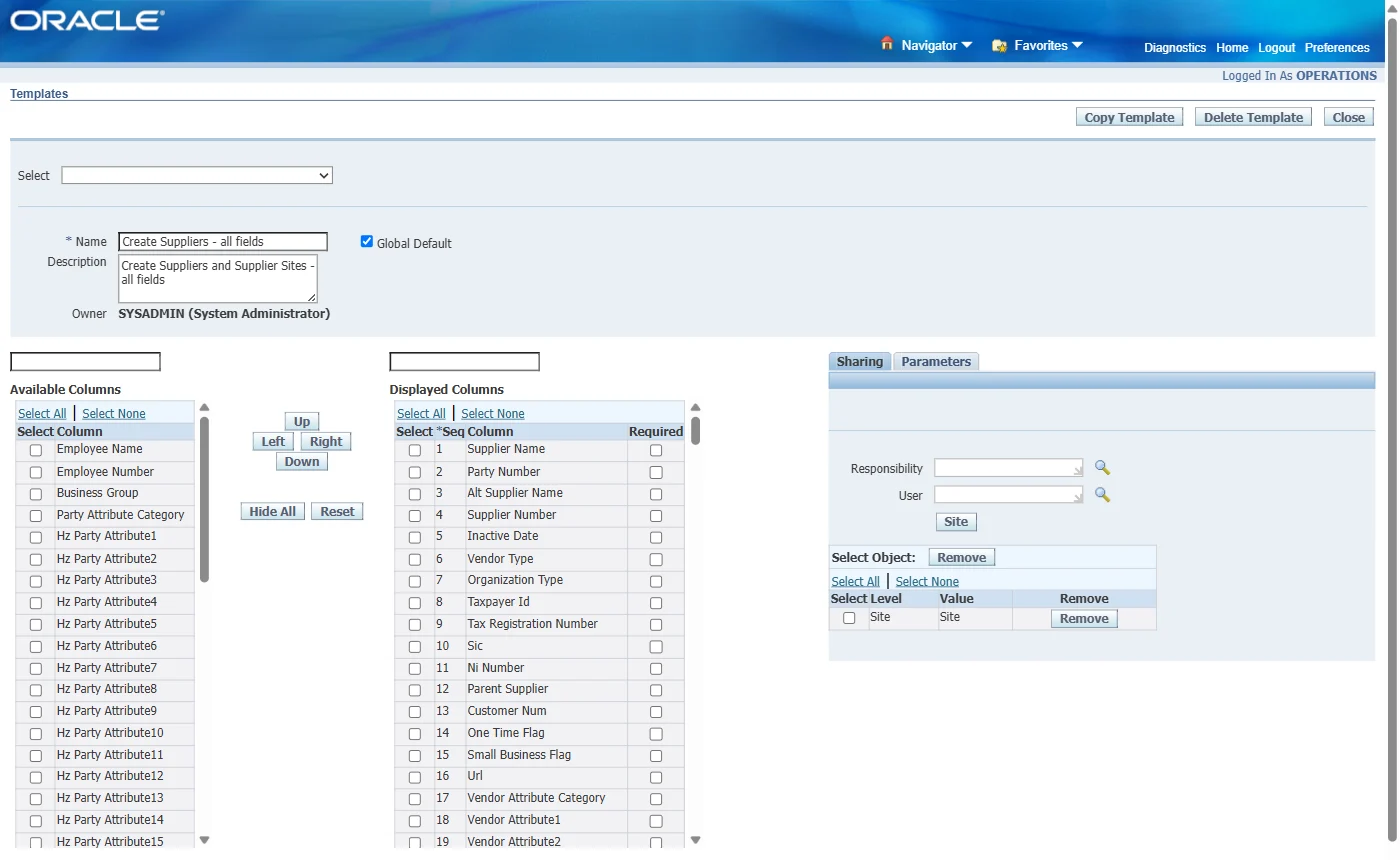The image size is (1400, 860).
Task: Click the page vertical scrollbar
Action: click(x=1392, y=430)
